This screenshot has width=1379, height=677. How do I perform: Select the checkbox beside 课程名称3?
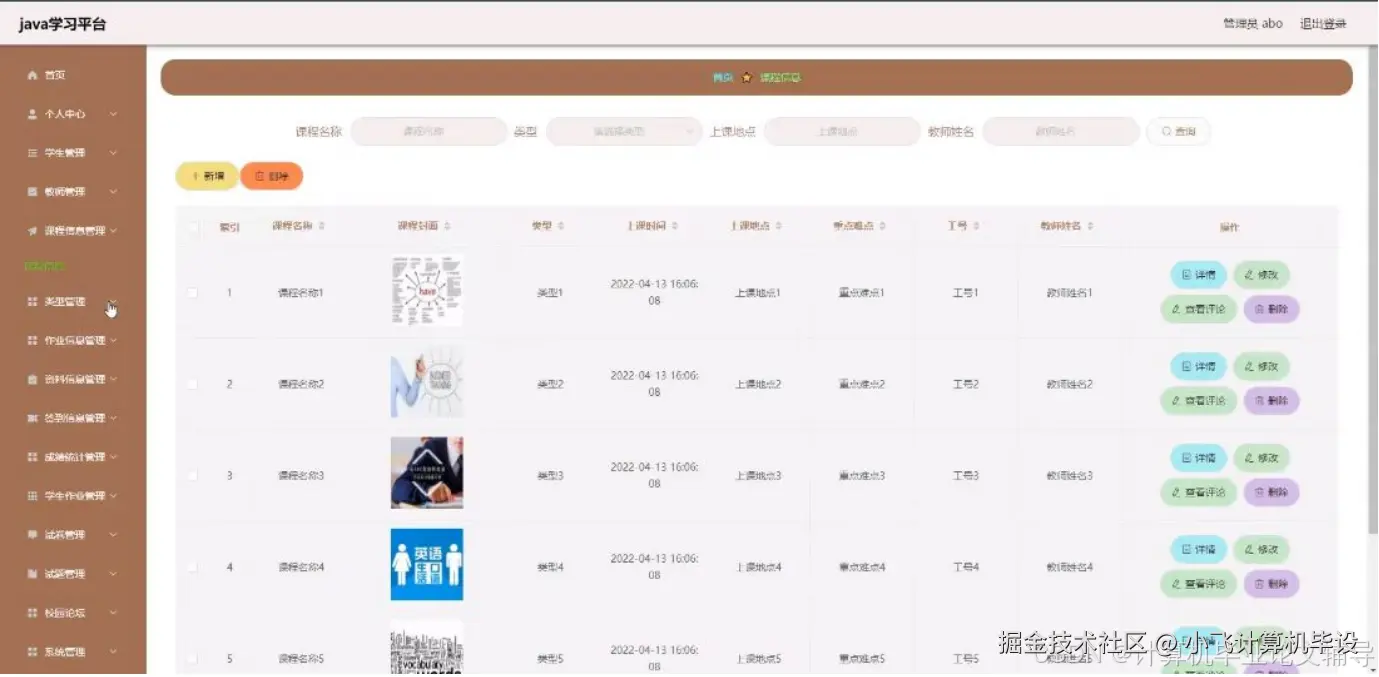click(193, 475)
